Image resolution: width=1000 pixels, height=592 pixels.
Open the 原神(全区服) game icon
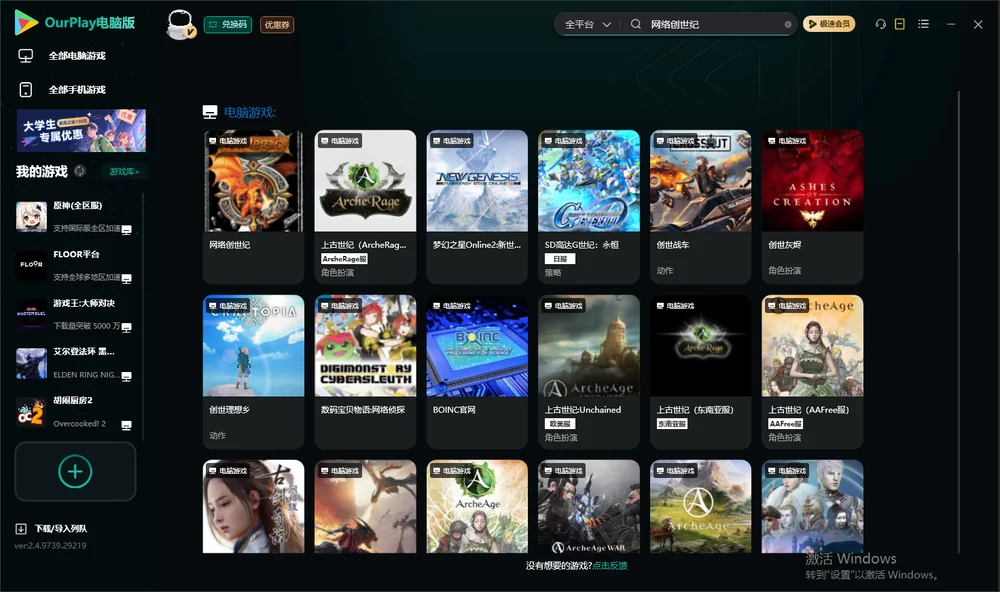(x=31, y=217)
